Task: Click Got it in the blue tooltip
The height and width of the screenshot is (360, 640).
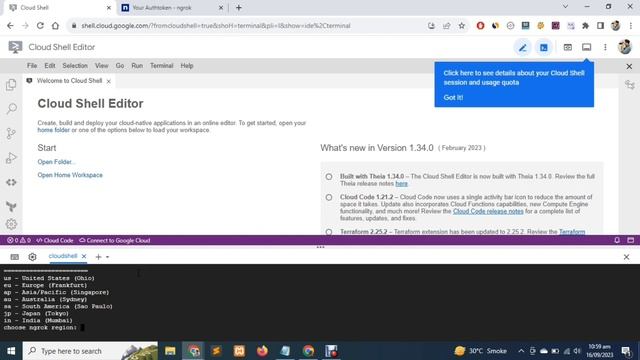Action: [453, 98]
